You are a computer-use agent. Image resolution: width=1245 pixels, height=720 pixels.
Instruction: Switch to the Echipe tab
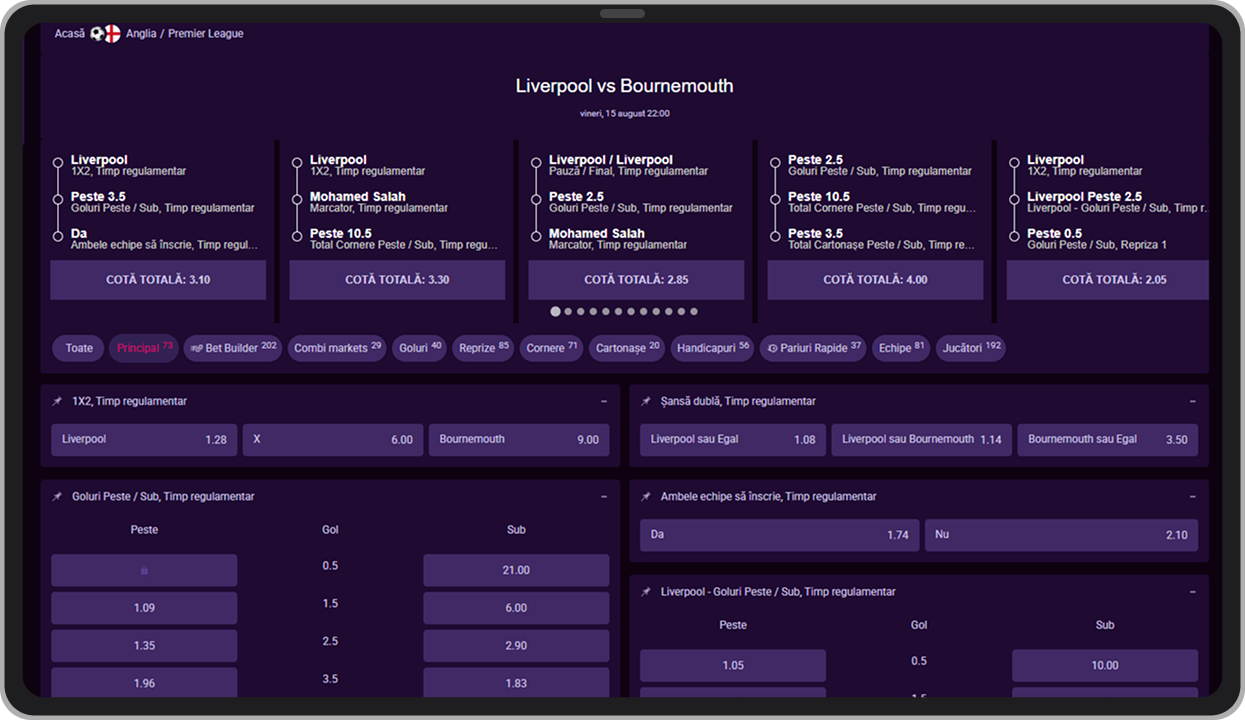[901, 348]
